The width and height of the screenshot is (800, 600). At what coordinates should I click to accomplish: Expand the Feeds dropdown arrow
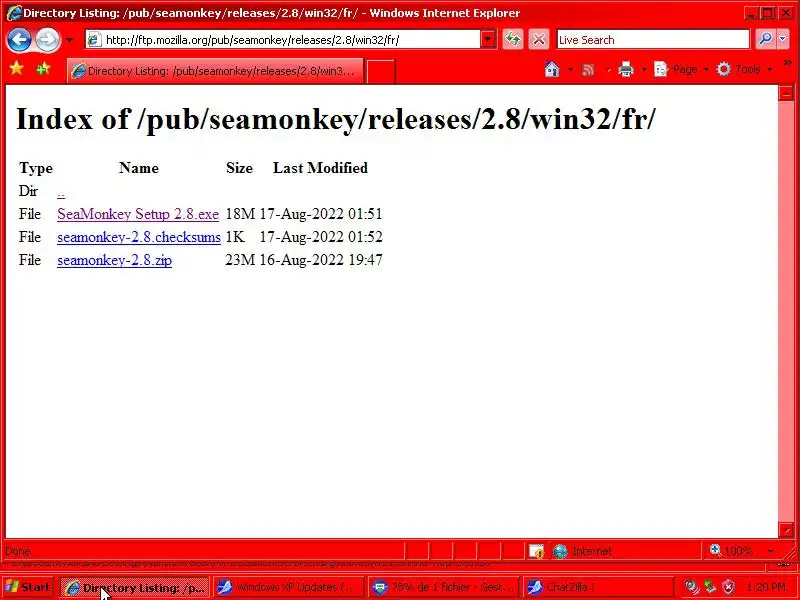[608, 69]
